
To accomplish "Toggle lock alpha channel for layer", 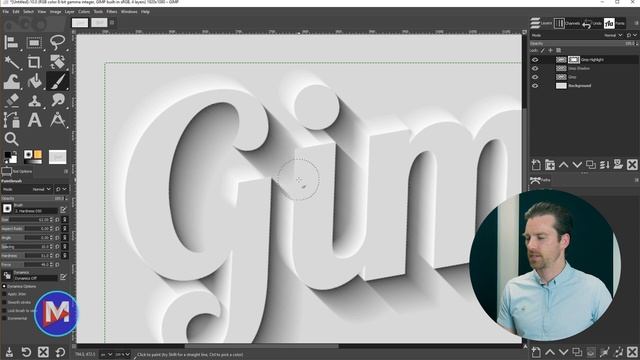I will (559, 50).
